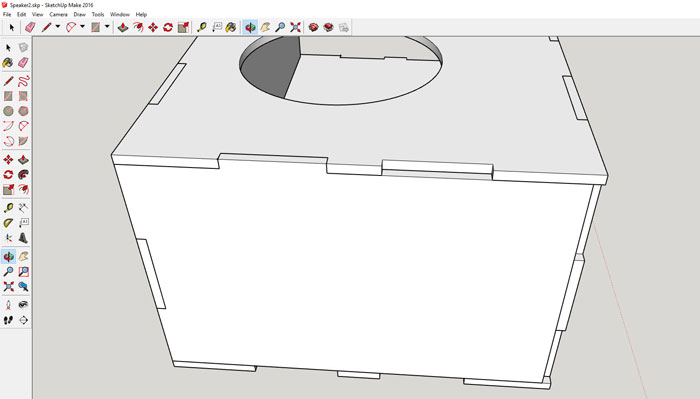Image resolution: width=700 pixels, height=399 pixels.
Task: Select the Pie tool
Action: coord(23,141)
